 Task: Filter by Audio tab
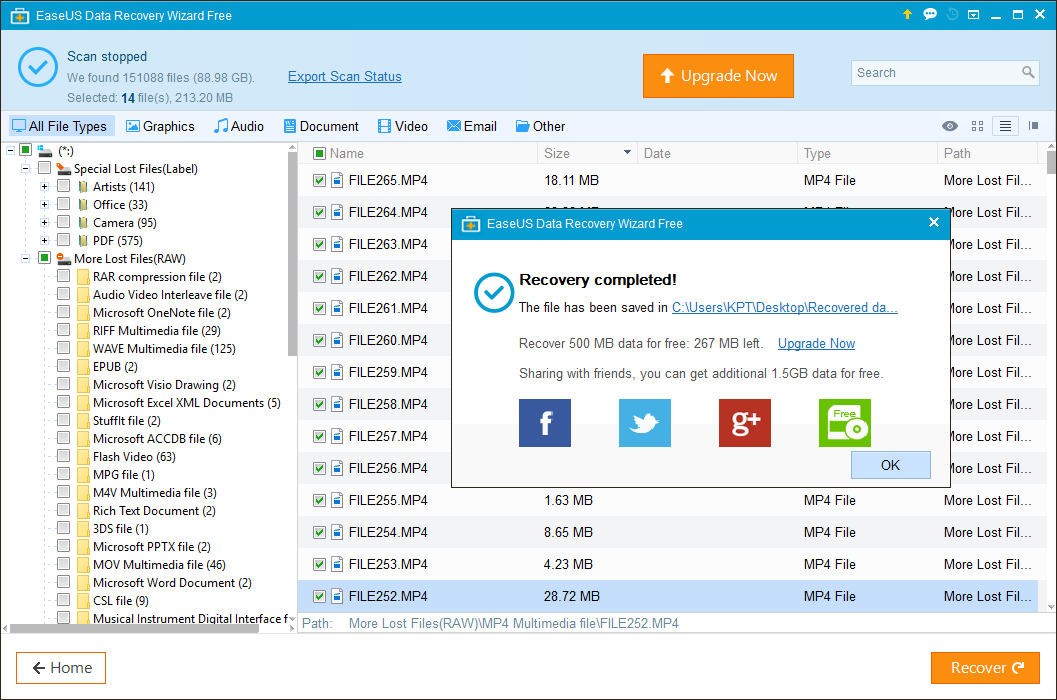pos(239,126)
